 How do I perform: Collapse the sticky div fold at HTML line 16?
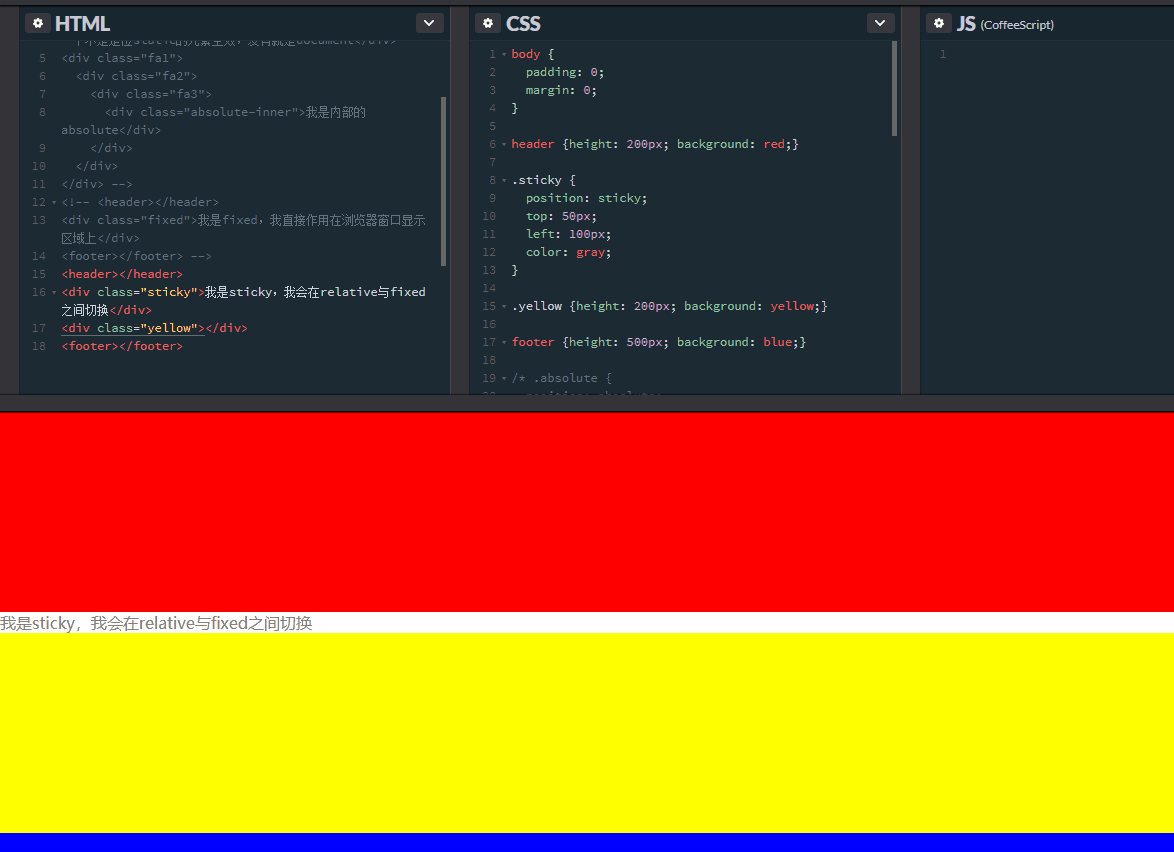tap(54, 292)
